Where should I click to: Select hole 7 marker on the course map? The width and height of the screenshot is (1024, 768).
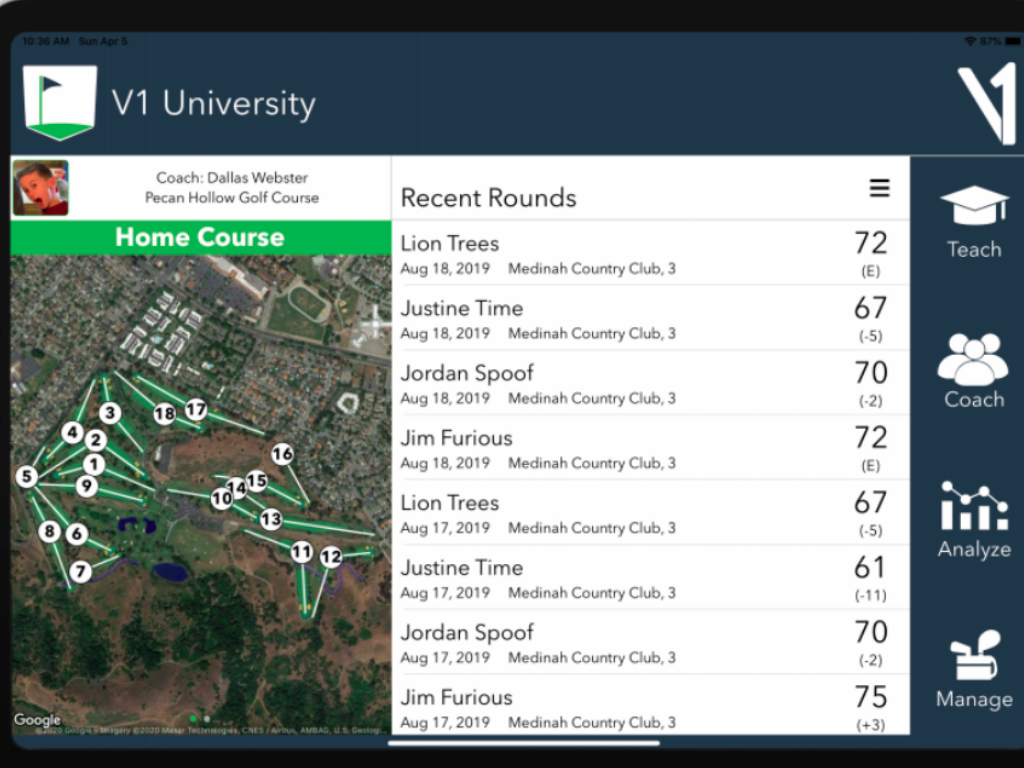(x=80, y=572)
